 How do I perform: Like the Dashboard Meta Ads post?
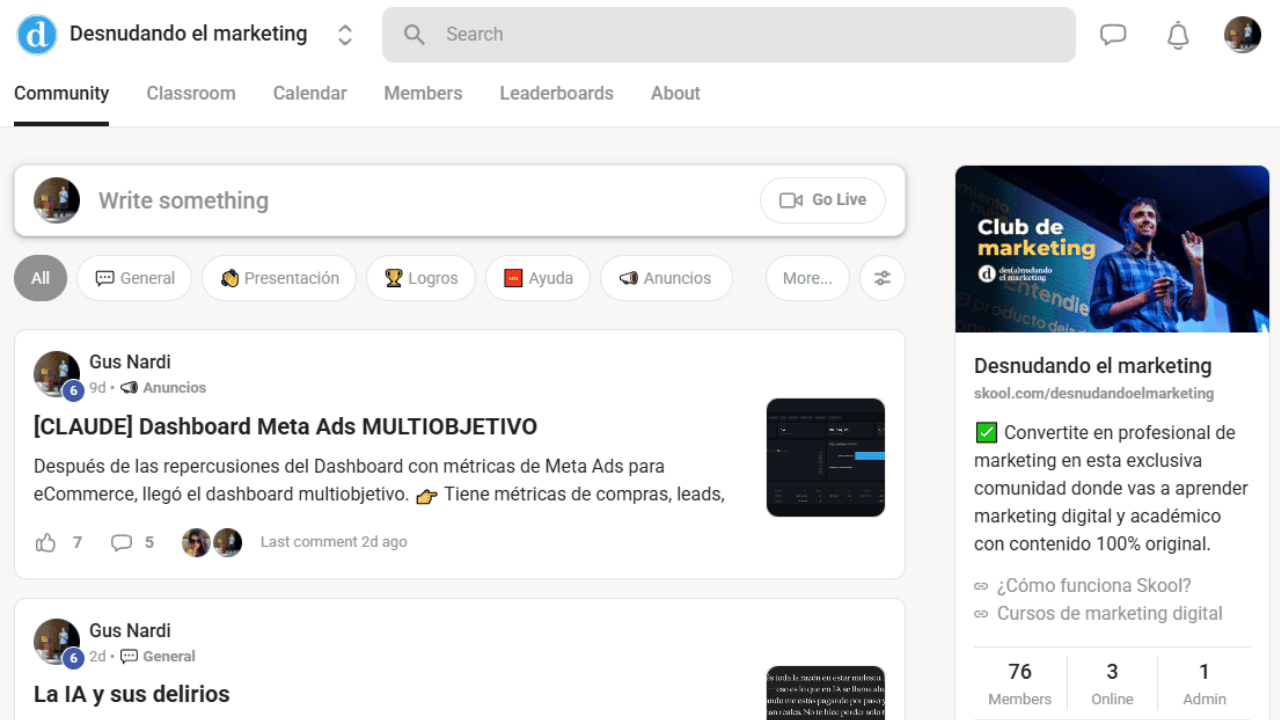(x=46, y=543)
